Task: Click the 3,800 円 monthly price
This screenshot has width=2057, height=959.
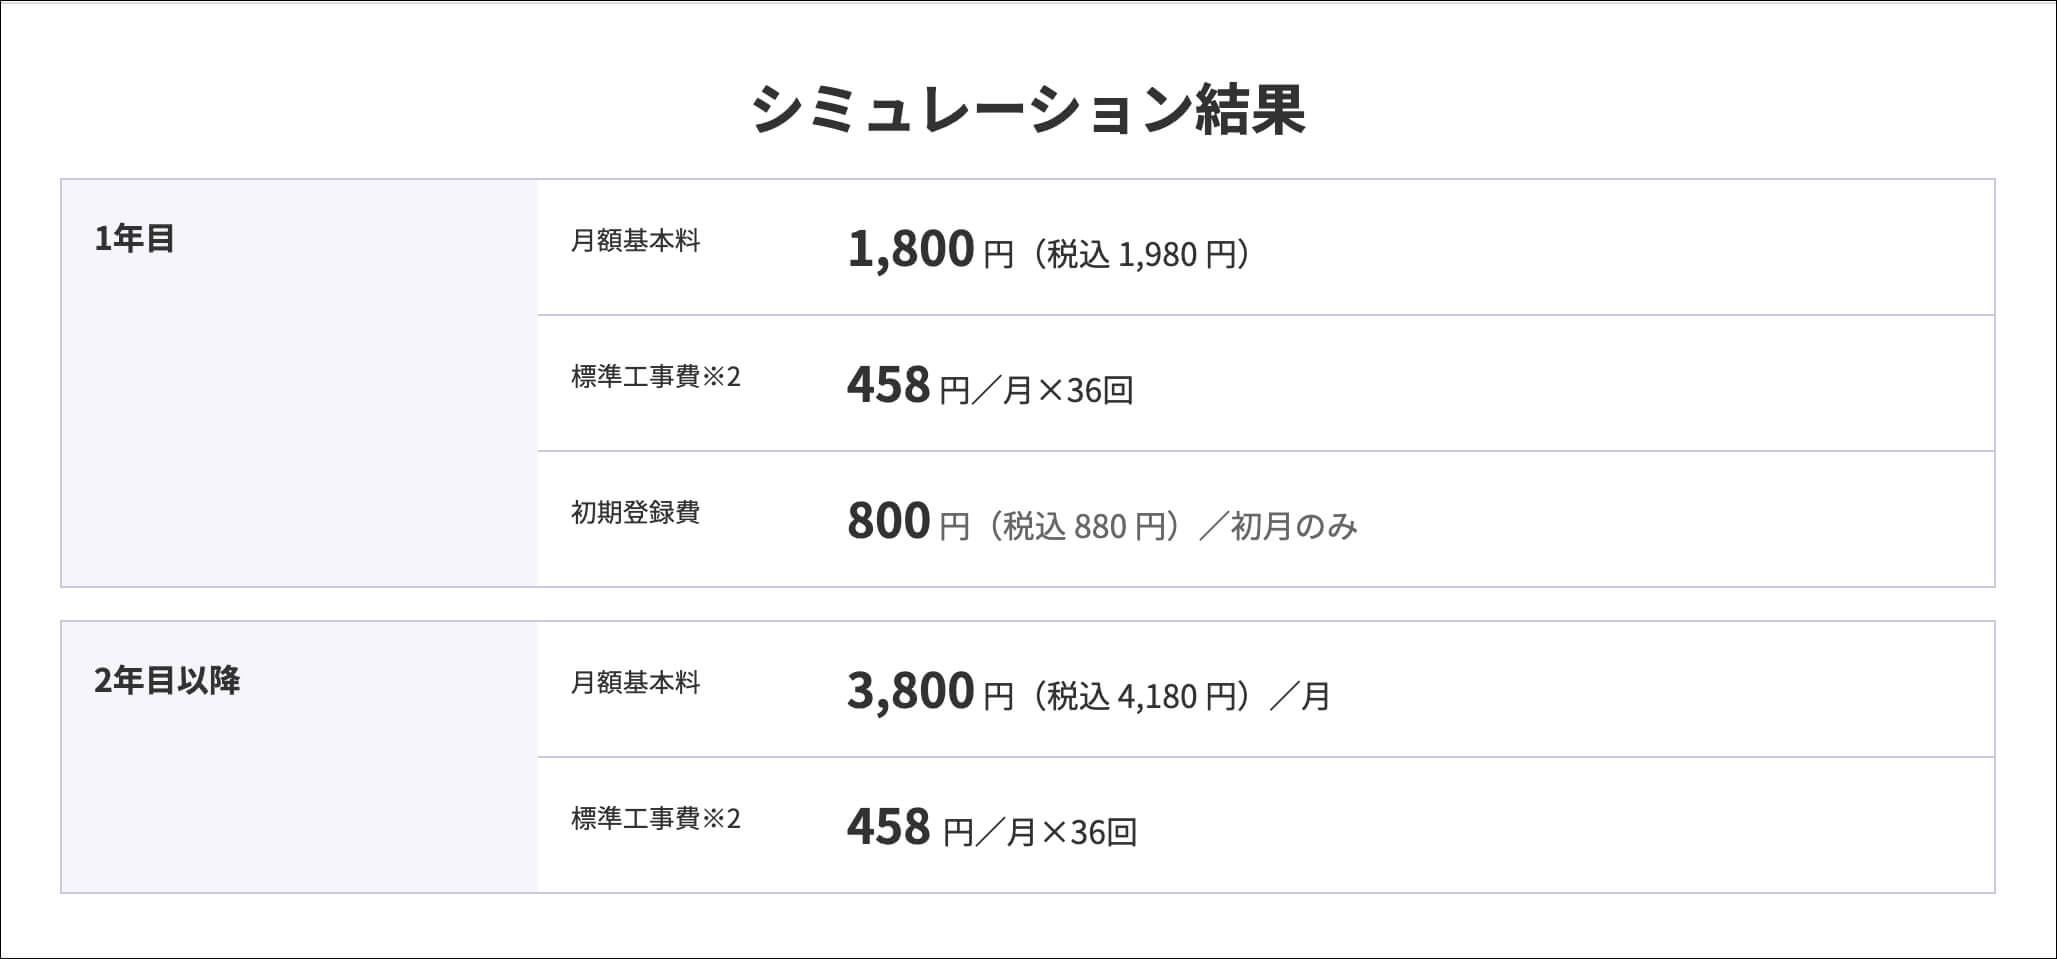Action: point(930,691)
